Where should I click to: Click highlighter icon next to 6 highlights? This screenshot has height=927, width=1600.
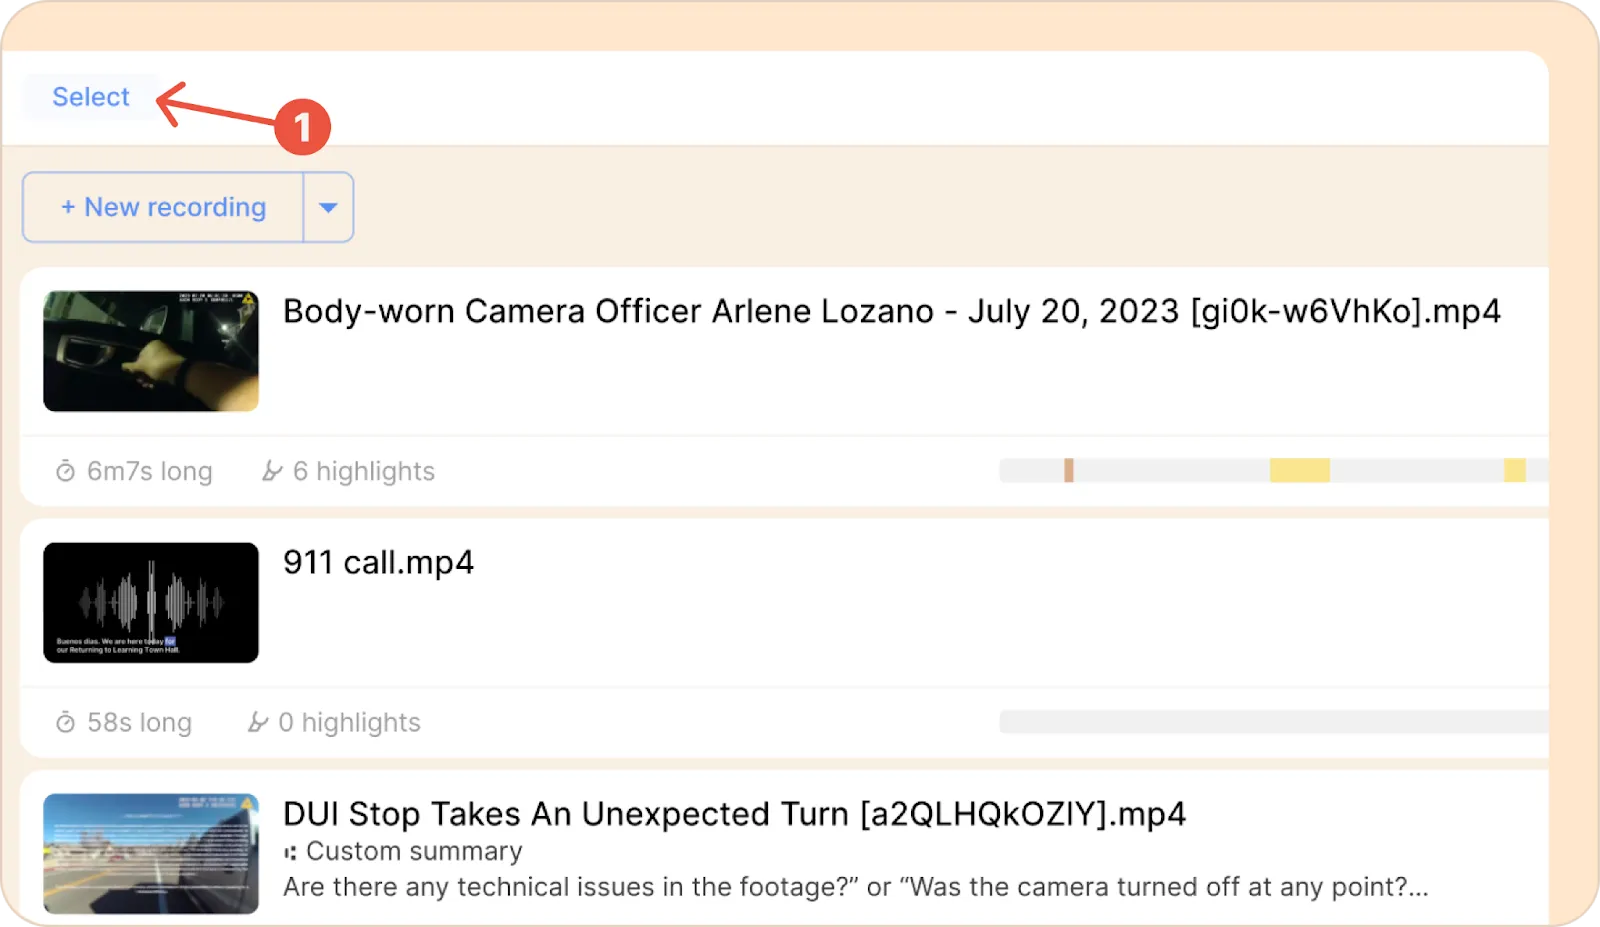272,471
